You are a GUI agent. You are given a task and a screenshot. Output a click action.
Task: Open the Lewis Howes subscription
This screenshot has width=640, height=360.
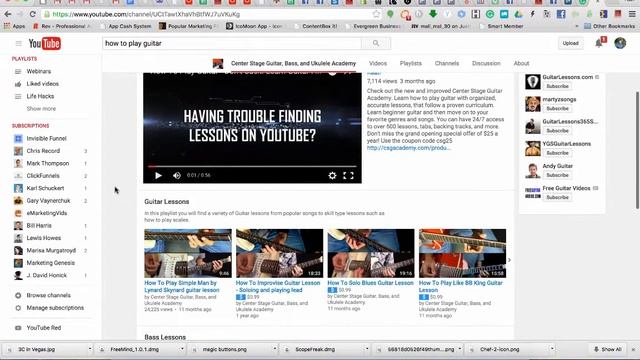pyautogui.click(x=43, y=238)
